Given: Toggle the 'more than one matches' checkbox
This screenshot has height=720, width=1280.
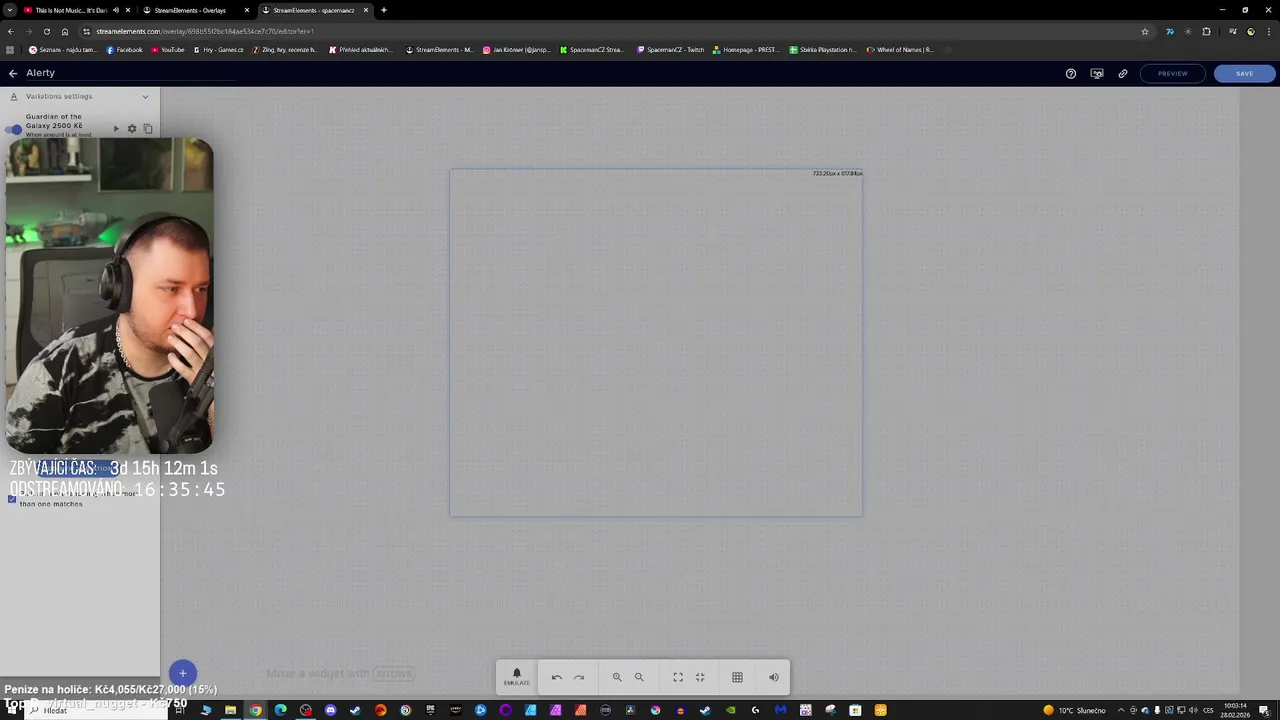Looking at the screenshot, I should coord(12,498).
